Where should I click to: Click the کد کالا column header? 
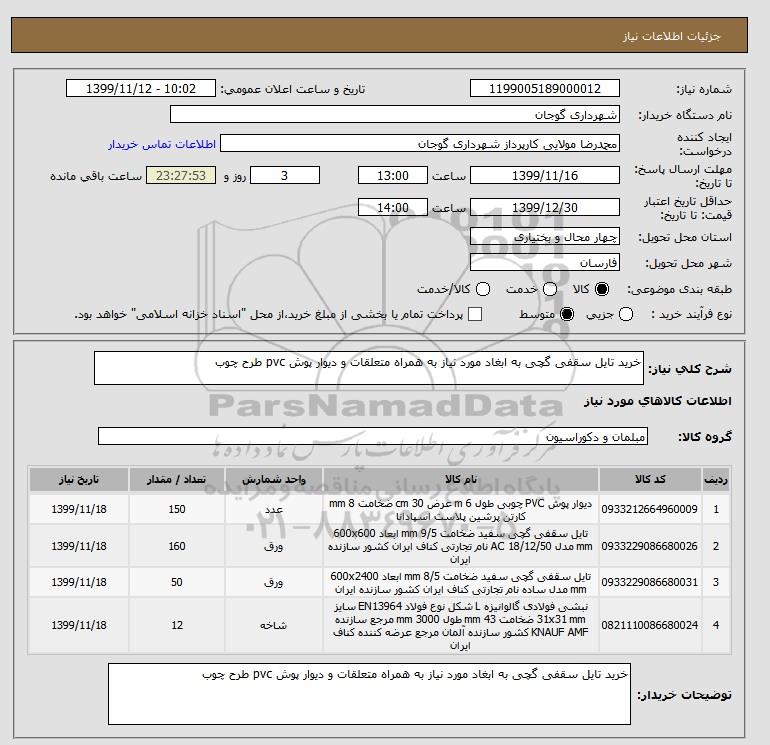[x=650, y=479]
